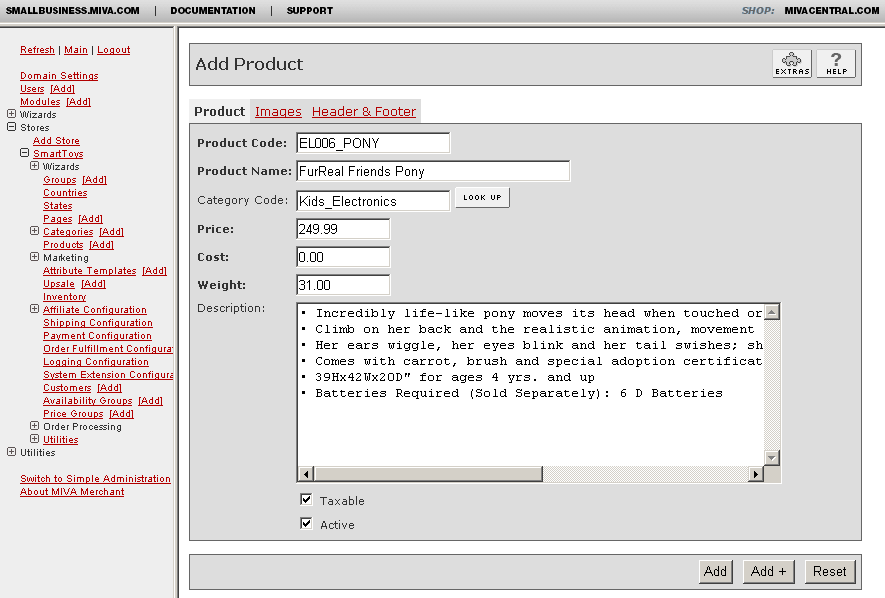Focus the Price field
Screen dimensions: 885x598
pyautogui.click(x=343, y=229)
